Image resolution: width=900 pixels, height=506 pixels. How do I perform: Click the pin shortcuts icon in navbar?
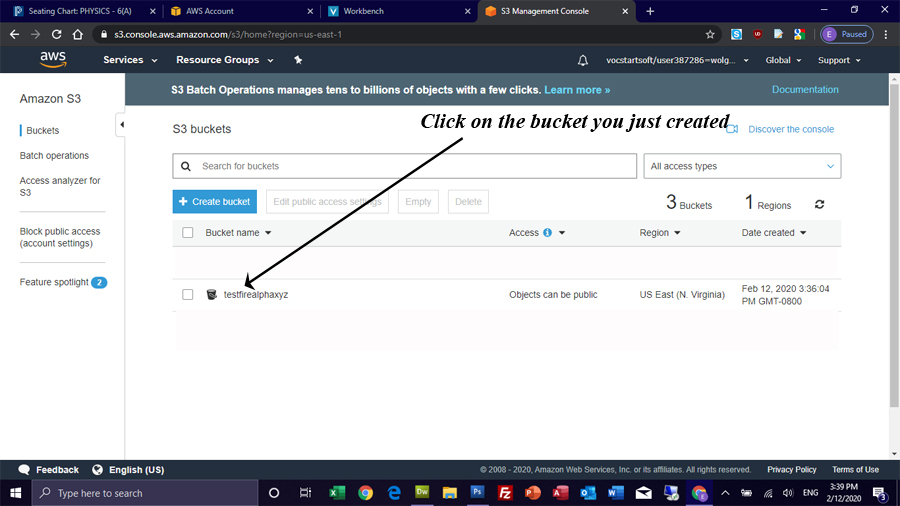coord(298,60)
